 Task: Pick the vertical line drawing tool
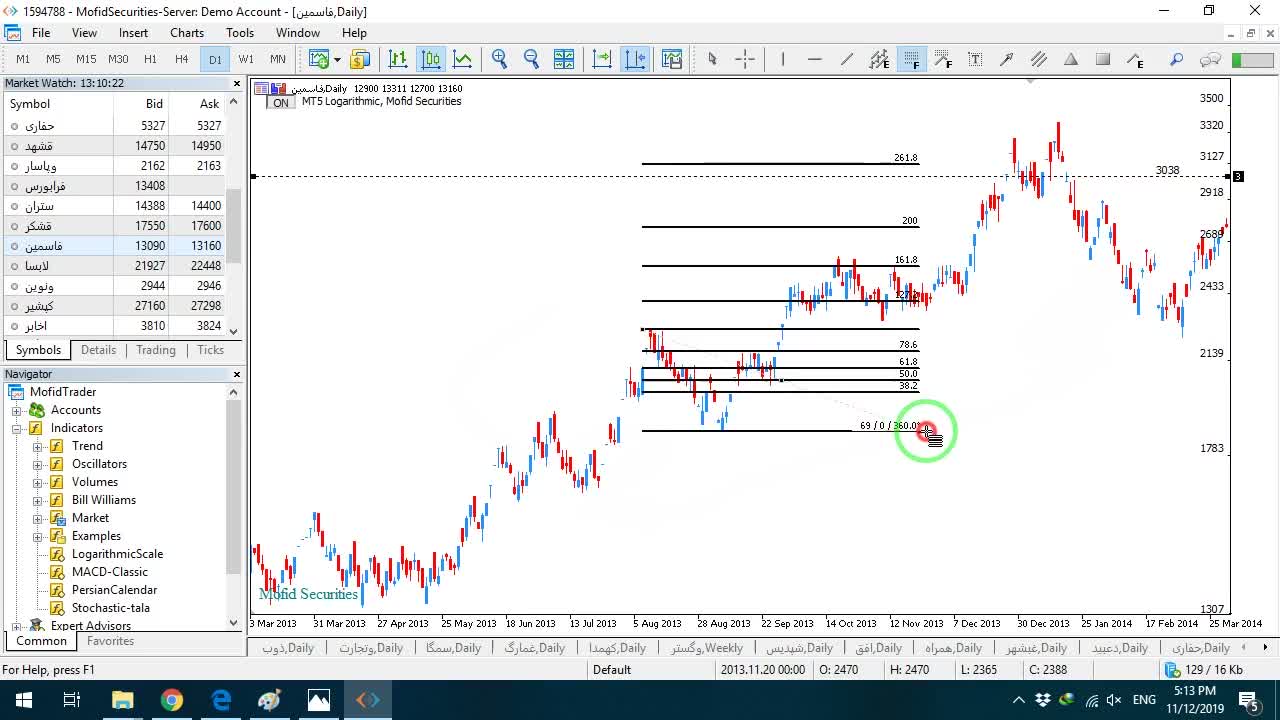pyautogui.click(x=783, y=59)
